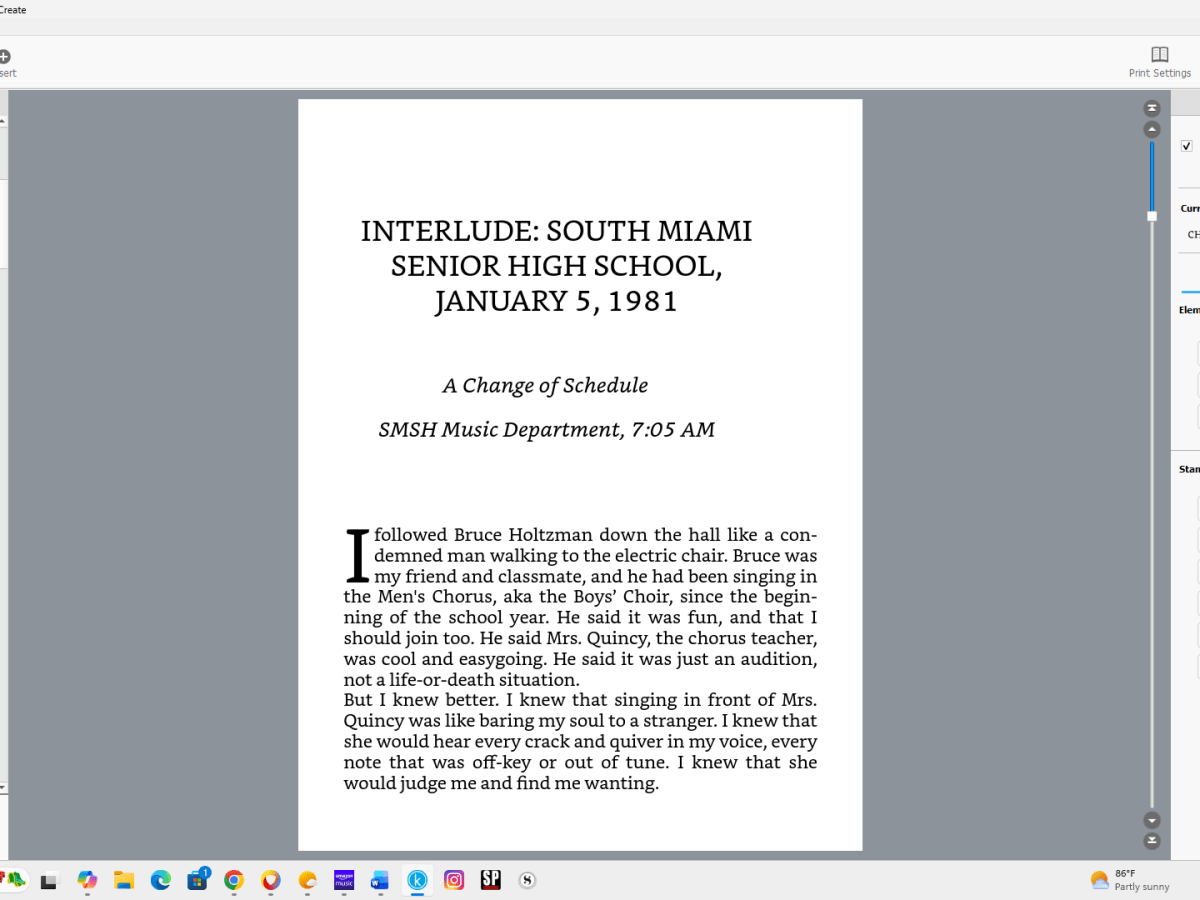Image resolution: width=1200 pixels, height=900 pixels.
Task: Open Instagram from the taskbar
Action: tap(454, 880)
